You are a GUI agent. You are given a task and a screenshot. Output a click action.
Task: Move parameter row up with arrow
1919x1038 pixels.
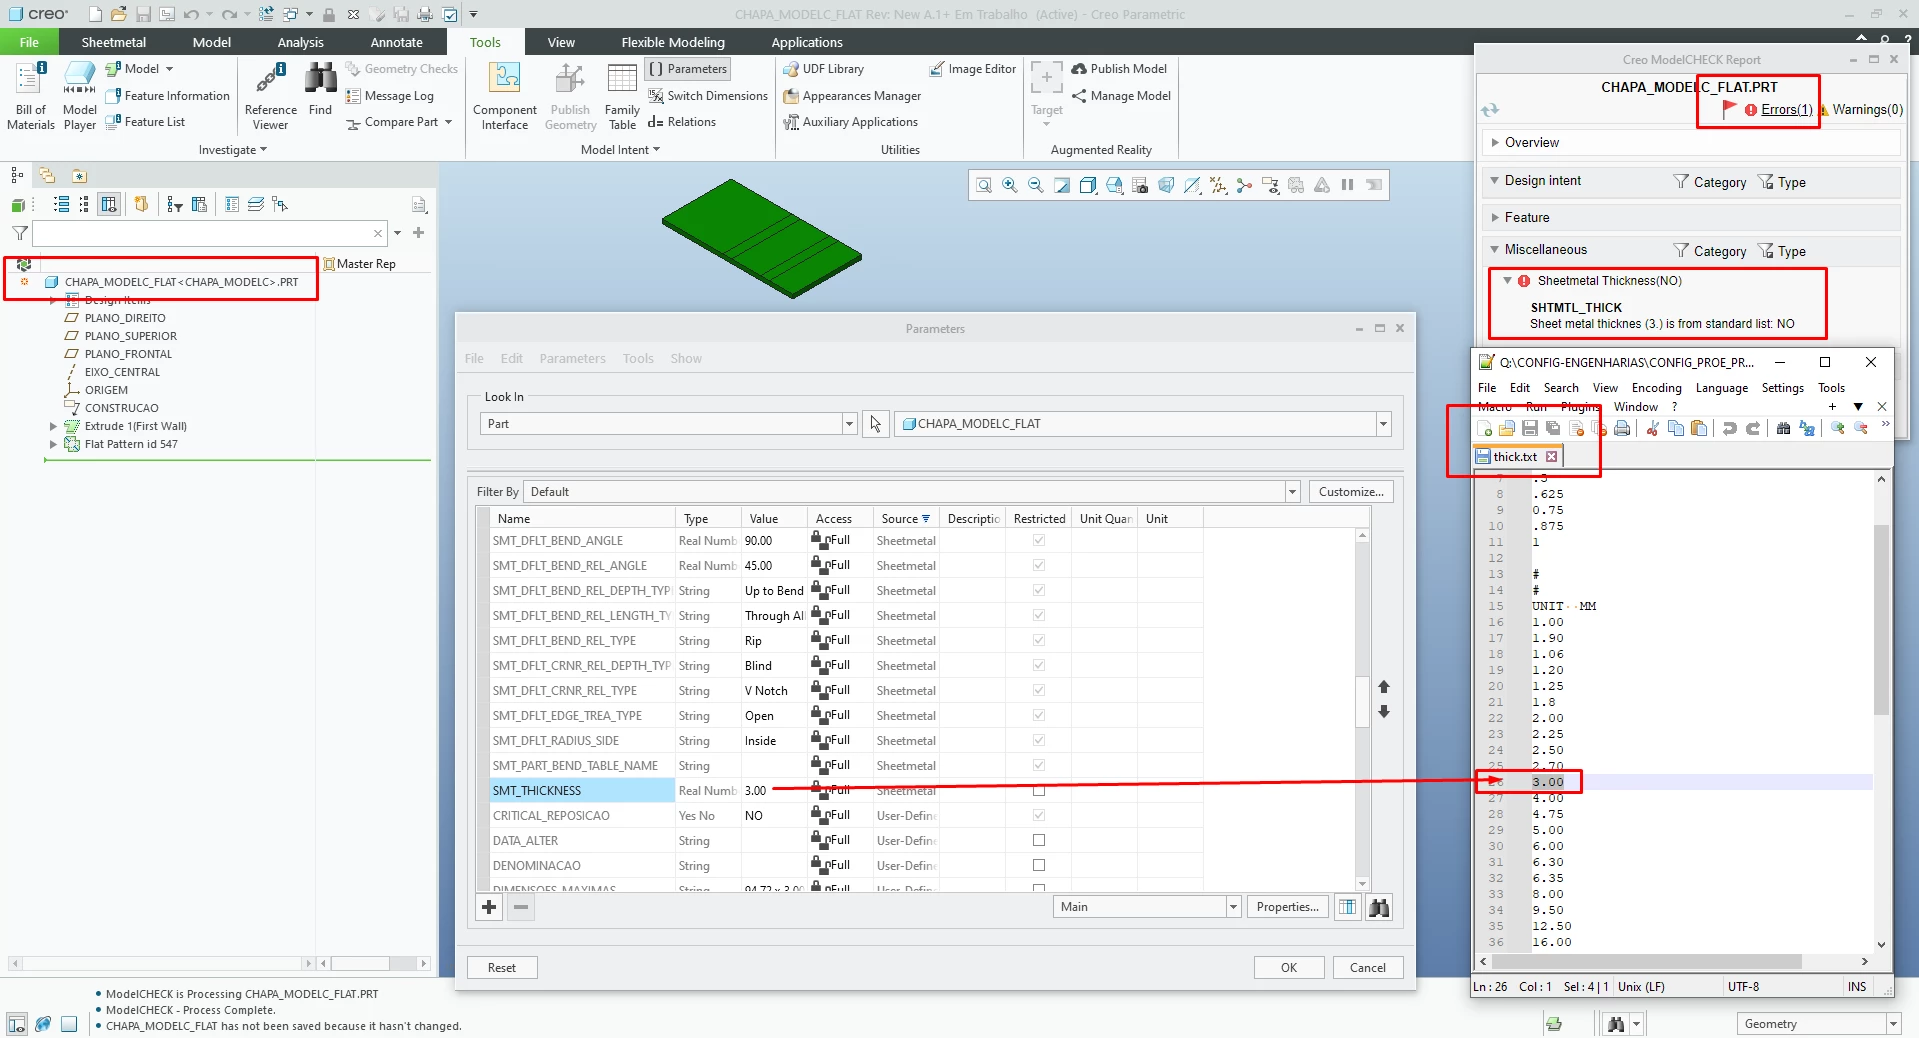tap(1384, 687)
